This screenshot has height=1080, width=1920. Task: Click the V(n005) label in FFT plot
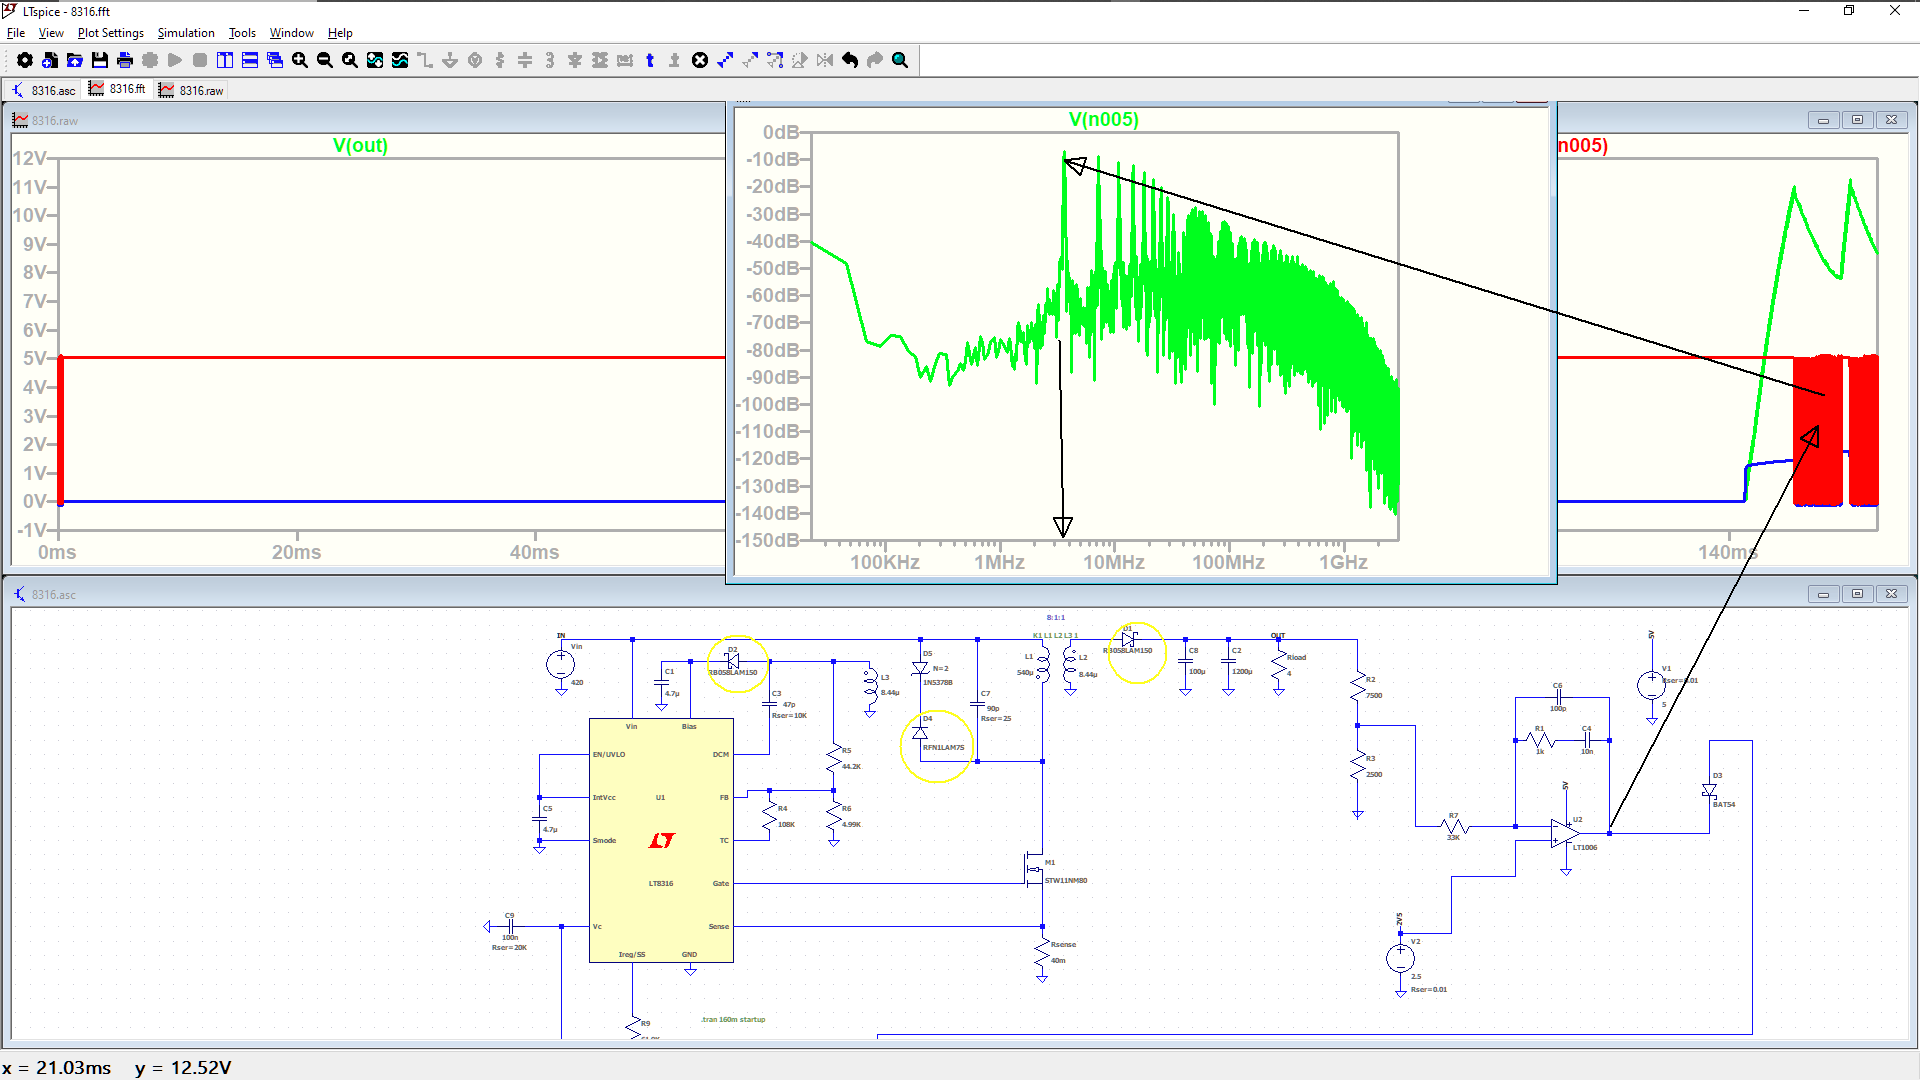[1103, 119]
